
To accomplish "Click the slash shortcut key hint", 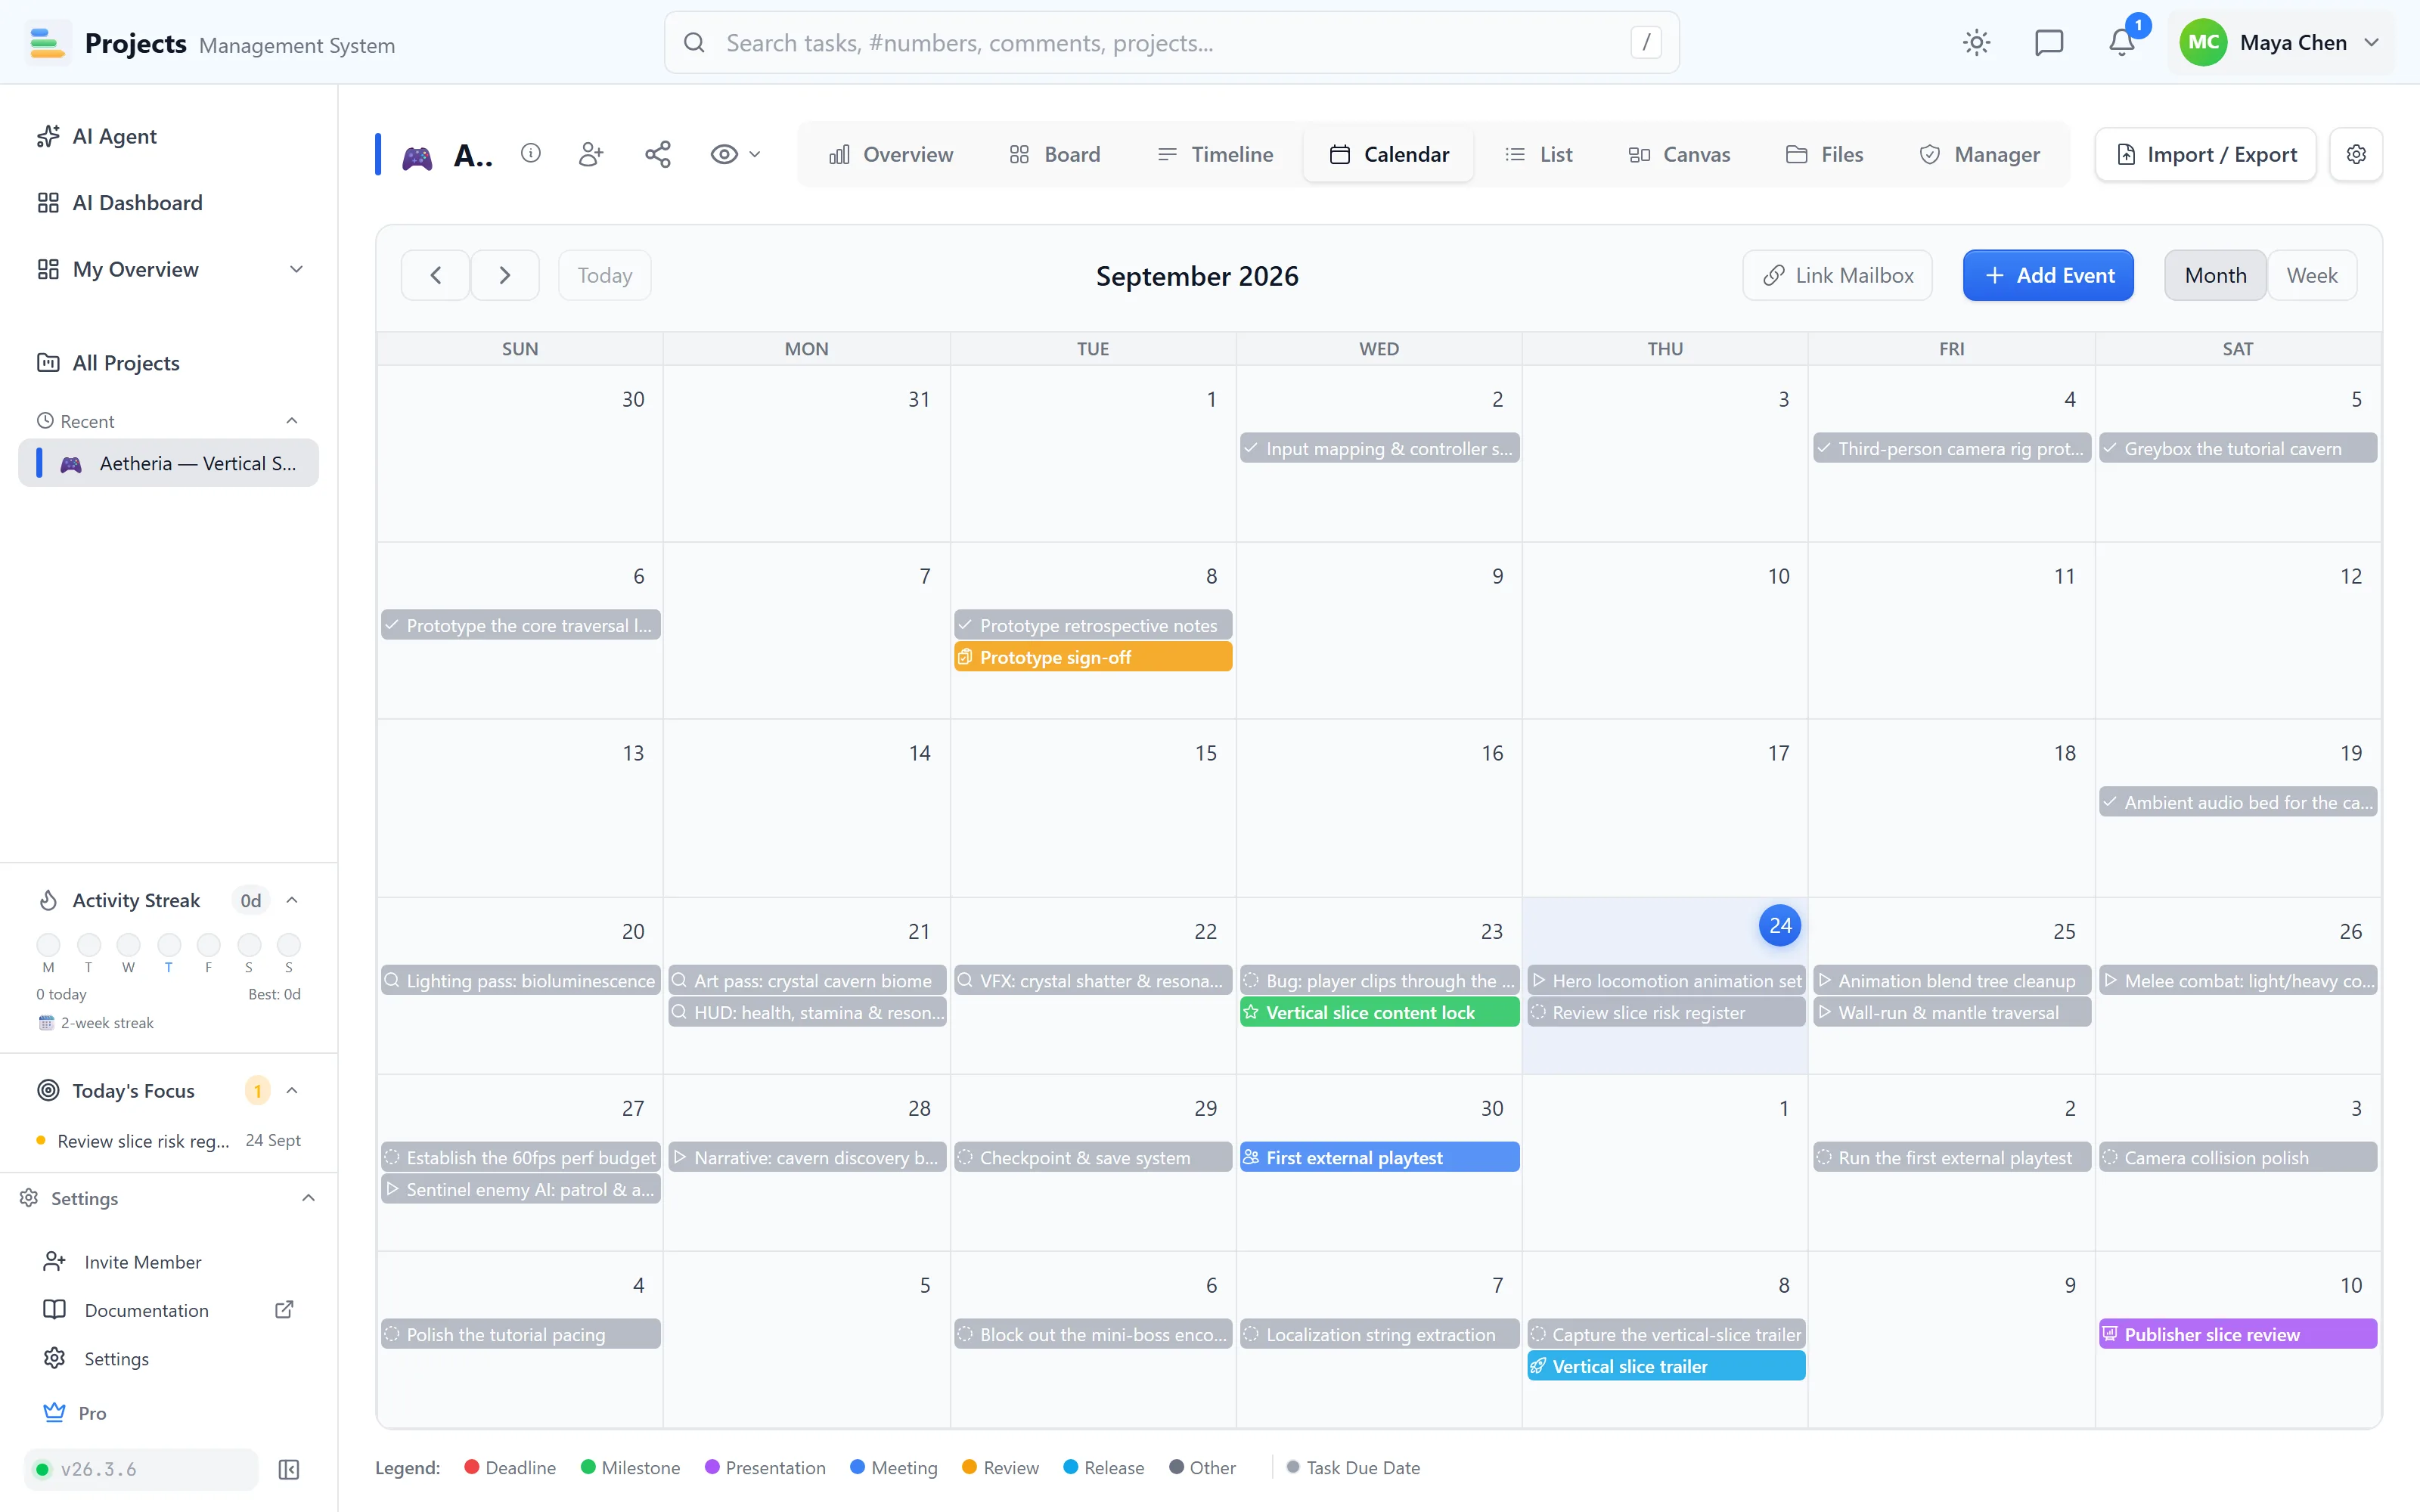I will pyautogui.click(x=1646, y=42).
